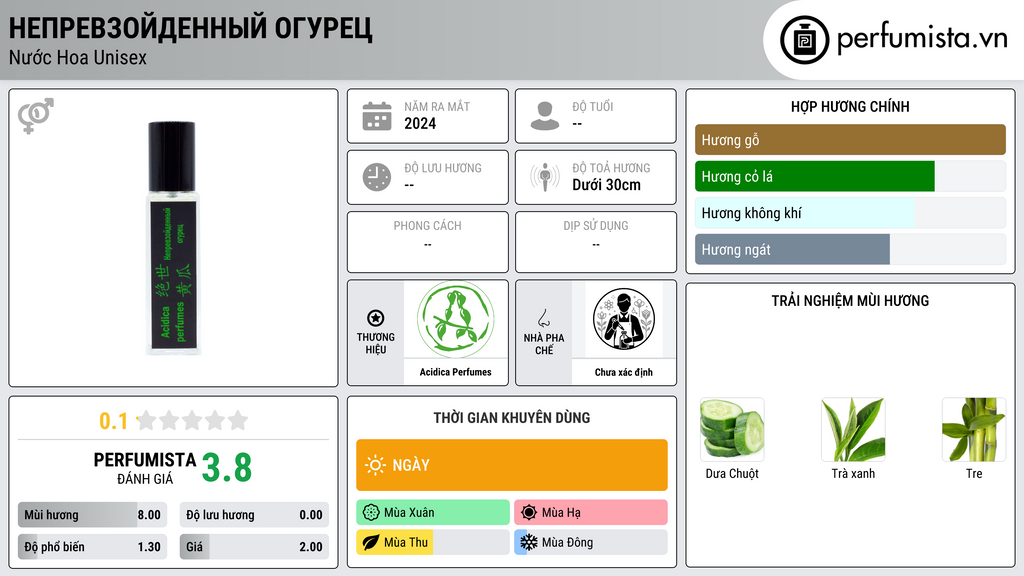Click the Phong cách card
The width and height of the screenshot is (1024, 576).
point(428,242)
